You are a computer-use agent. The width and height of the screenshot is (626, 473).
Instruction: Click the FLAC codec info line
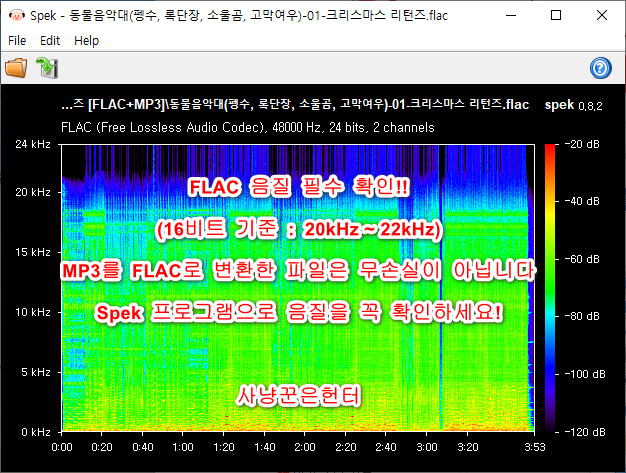248,127
